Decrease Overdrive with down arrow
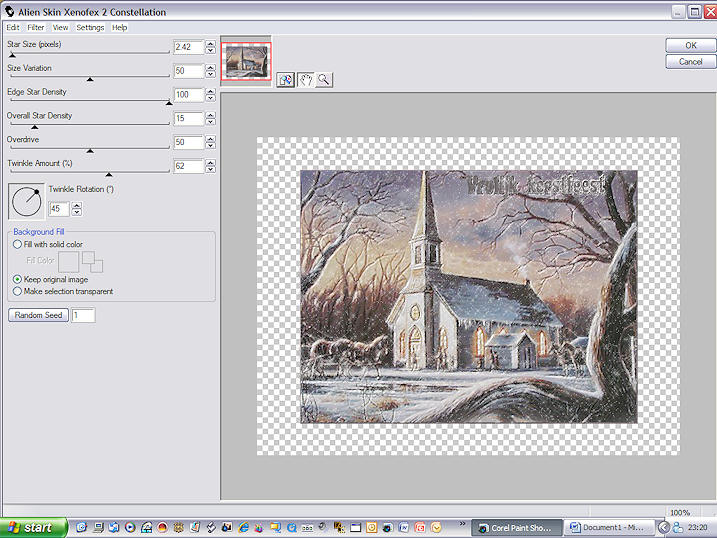 [210, 145]
